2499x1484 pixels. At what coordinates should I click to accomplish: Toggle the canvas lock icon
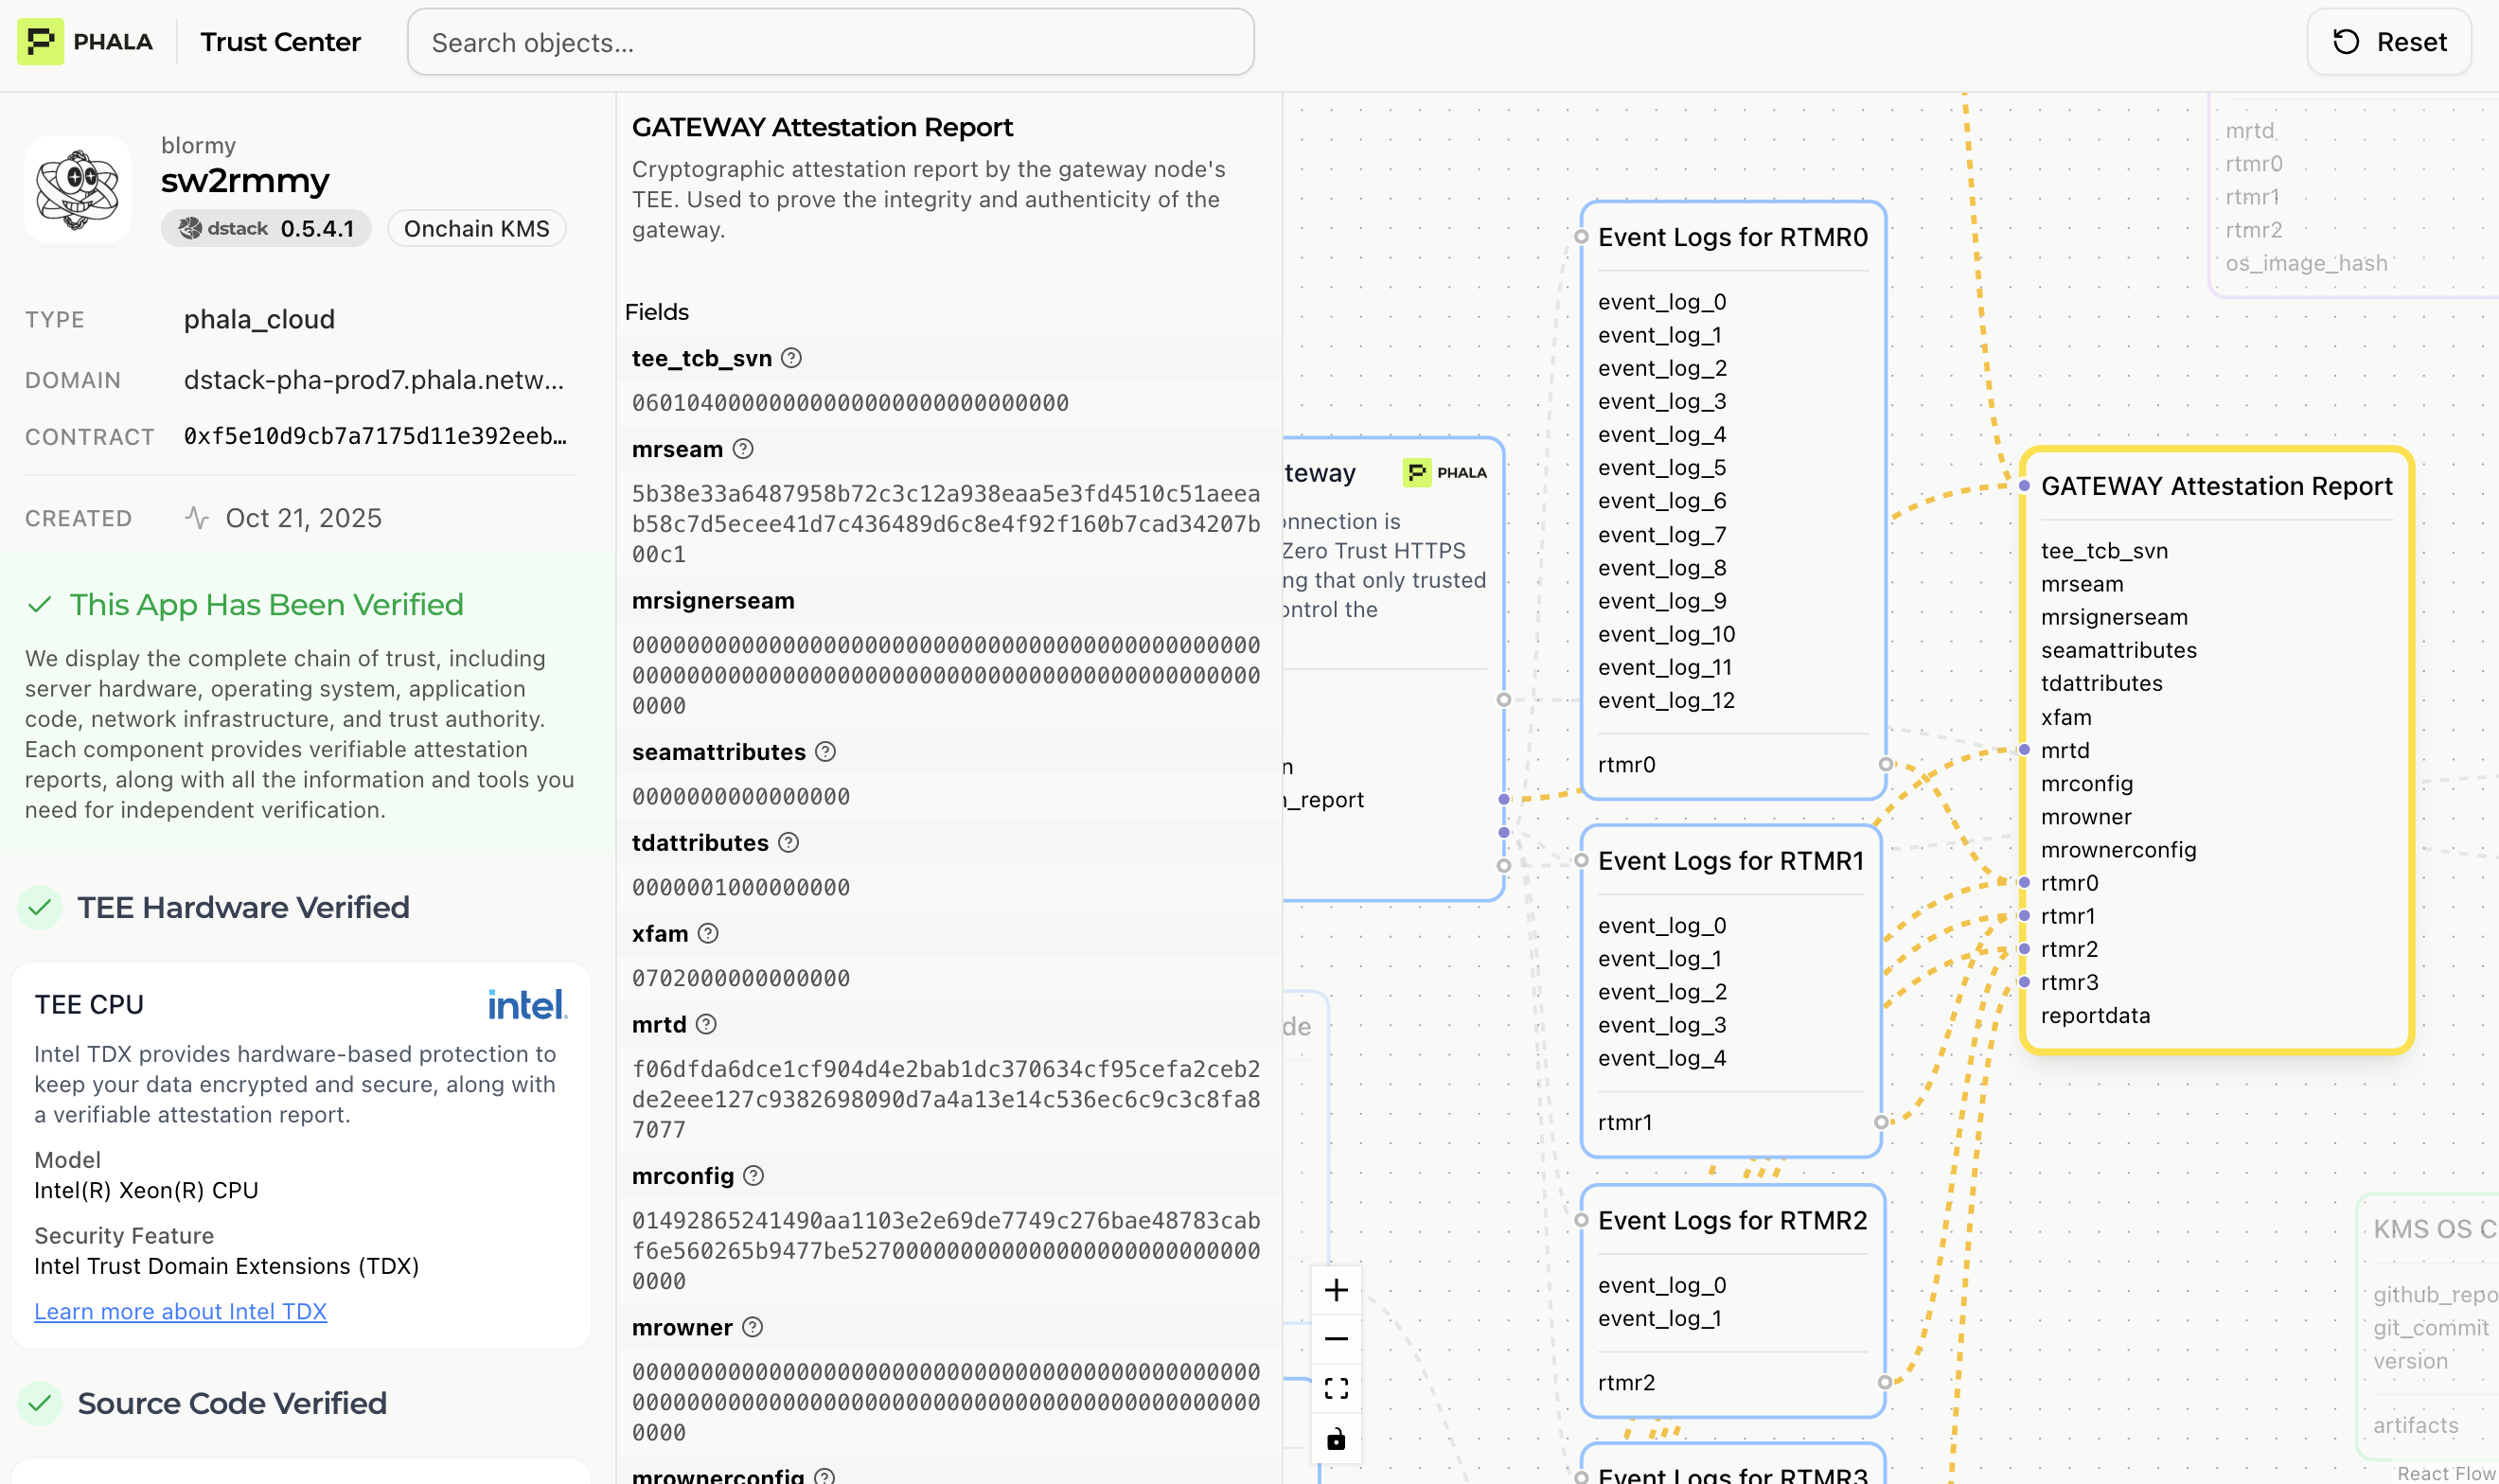point(1336,1439)
